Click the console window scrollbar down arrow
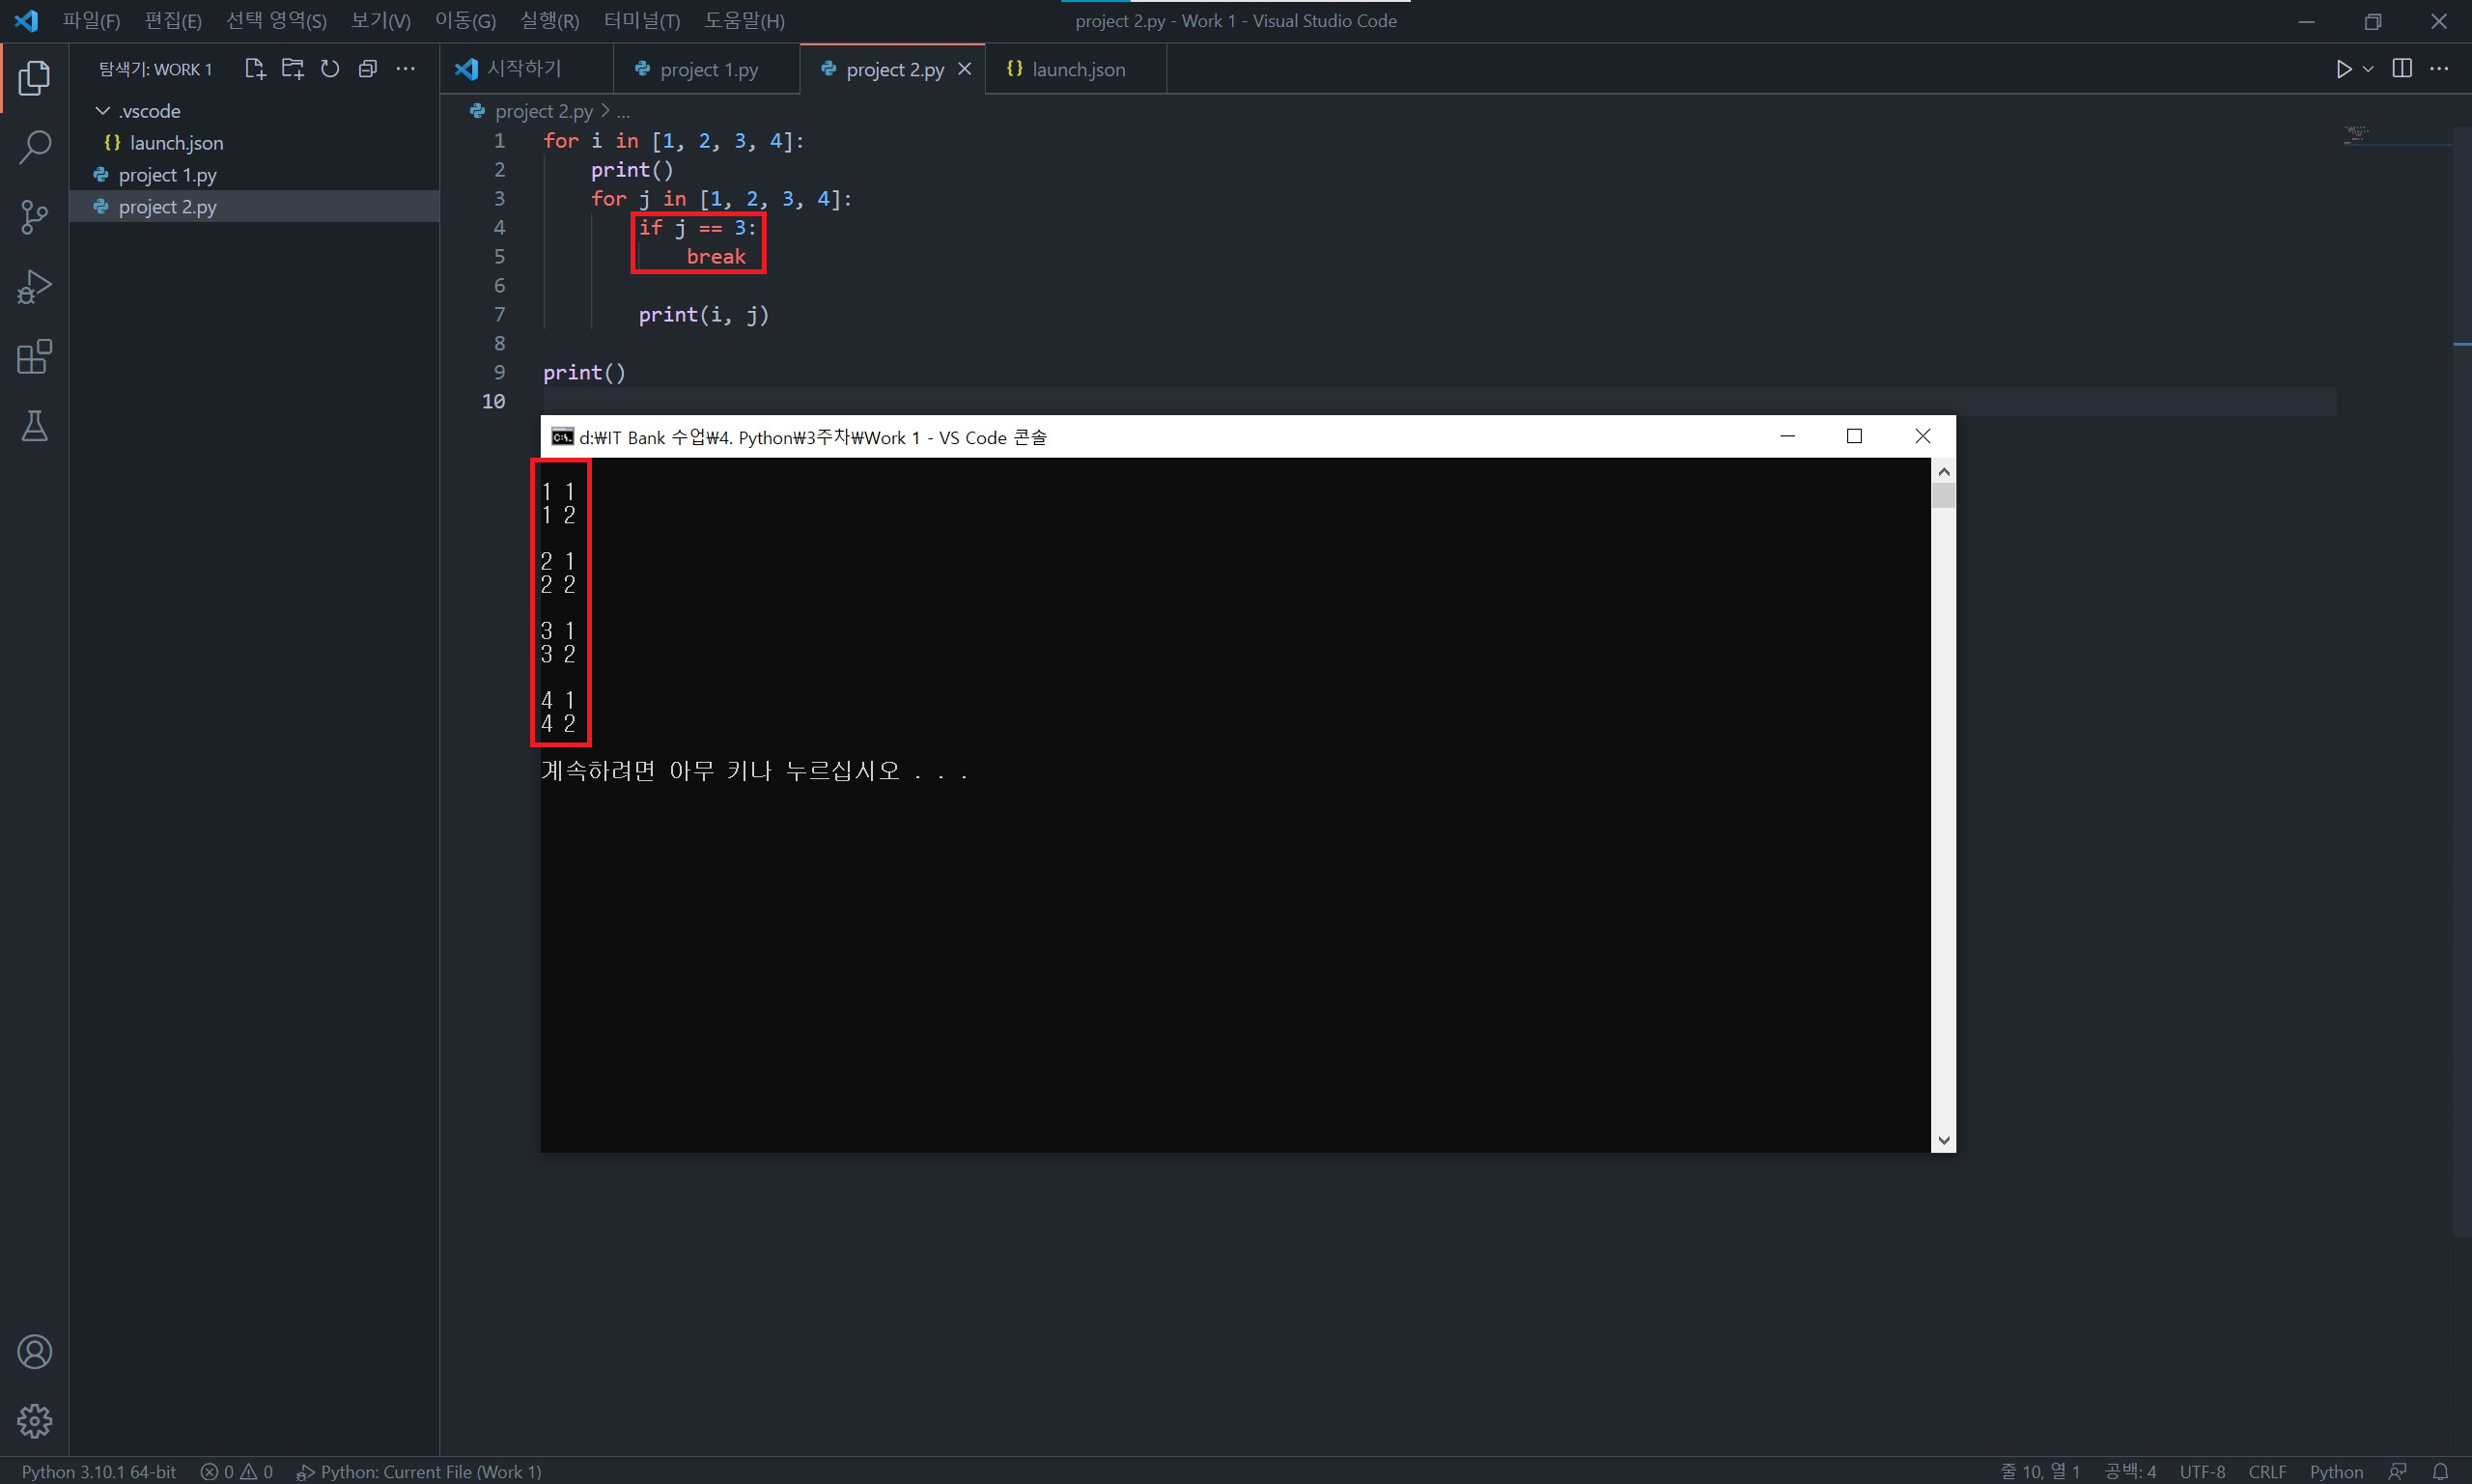 point(1943,1140)
